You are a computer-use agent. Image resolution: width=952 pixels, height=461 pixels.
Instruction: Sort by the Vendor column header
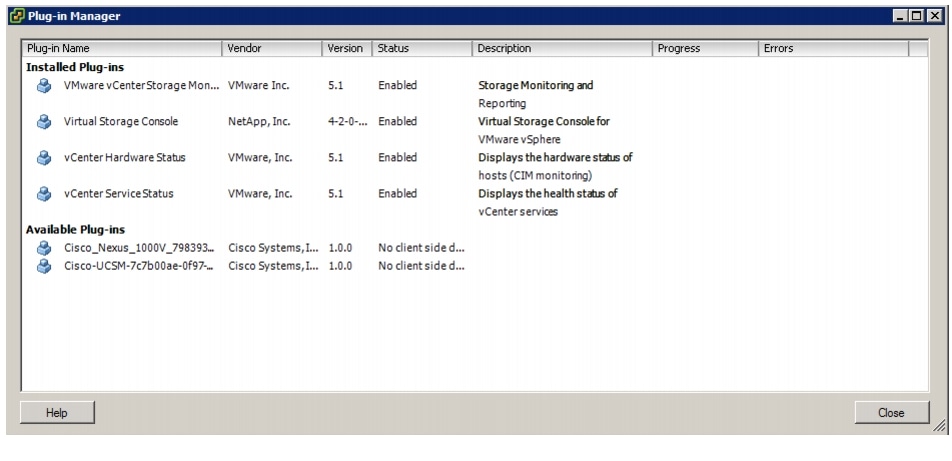click(x=273, y=49)
